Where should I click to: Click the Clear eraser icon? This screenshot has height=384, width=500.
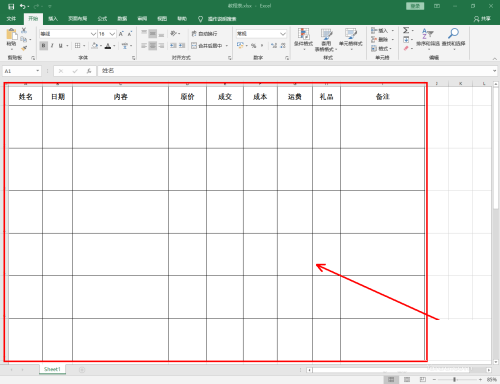pyautogui.click(x=406, y=49)
